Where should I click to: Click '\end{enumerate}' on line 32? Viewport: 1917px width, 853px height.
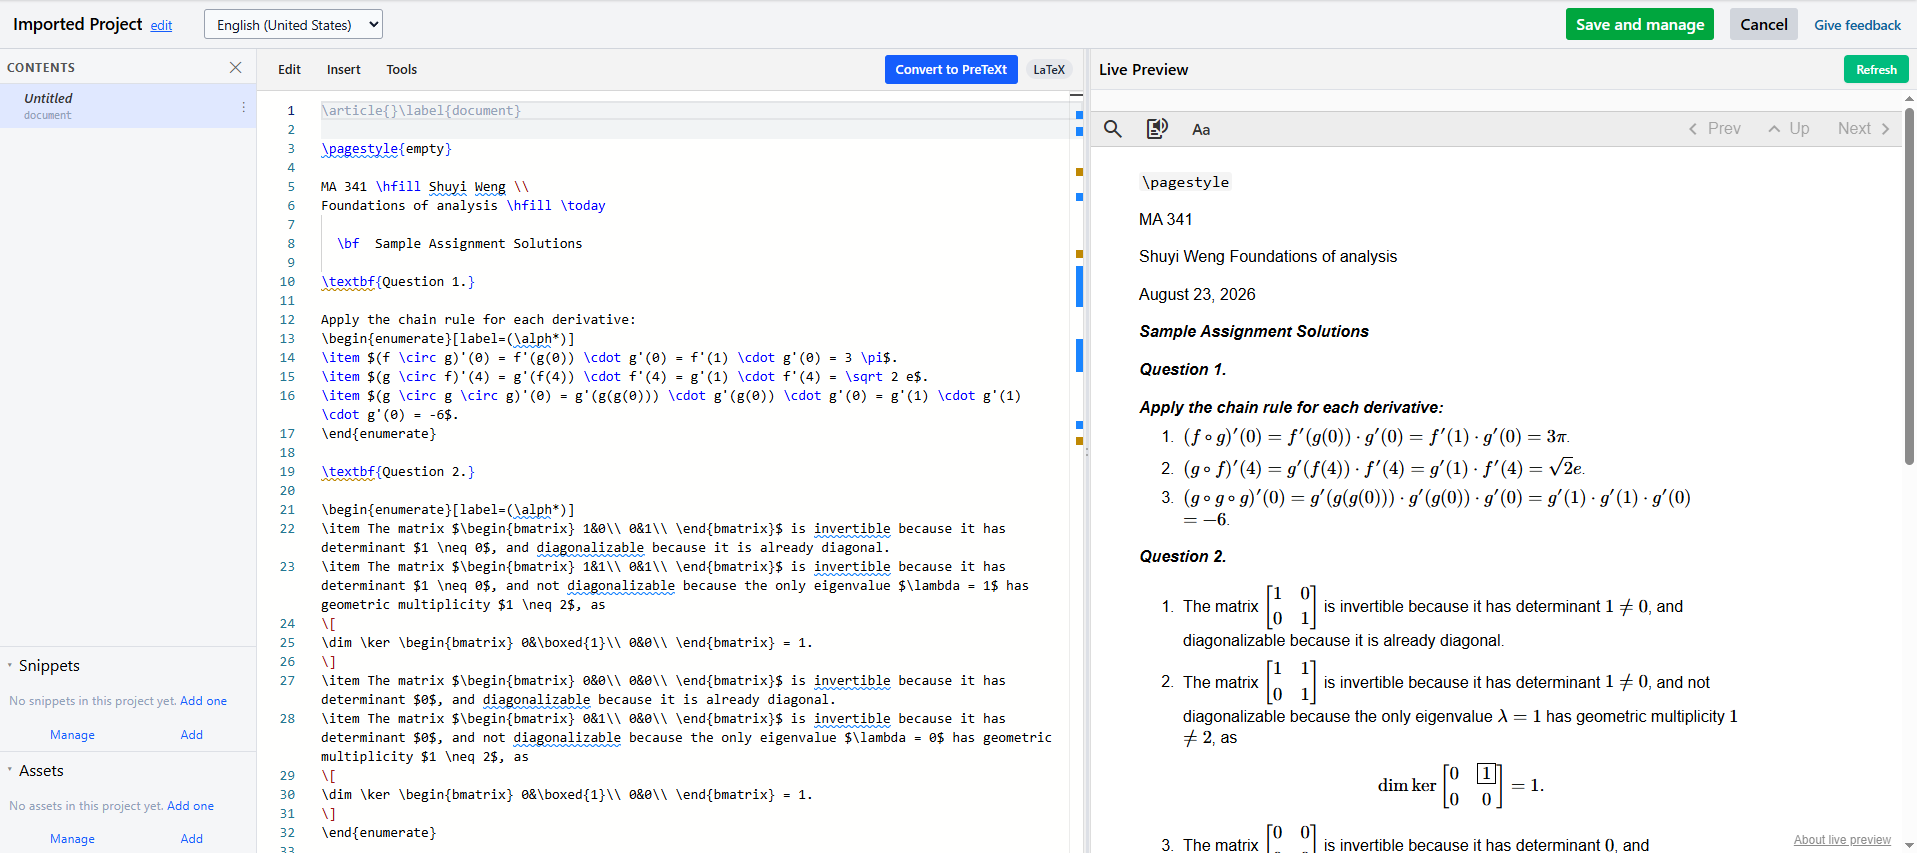coord(378,833)
